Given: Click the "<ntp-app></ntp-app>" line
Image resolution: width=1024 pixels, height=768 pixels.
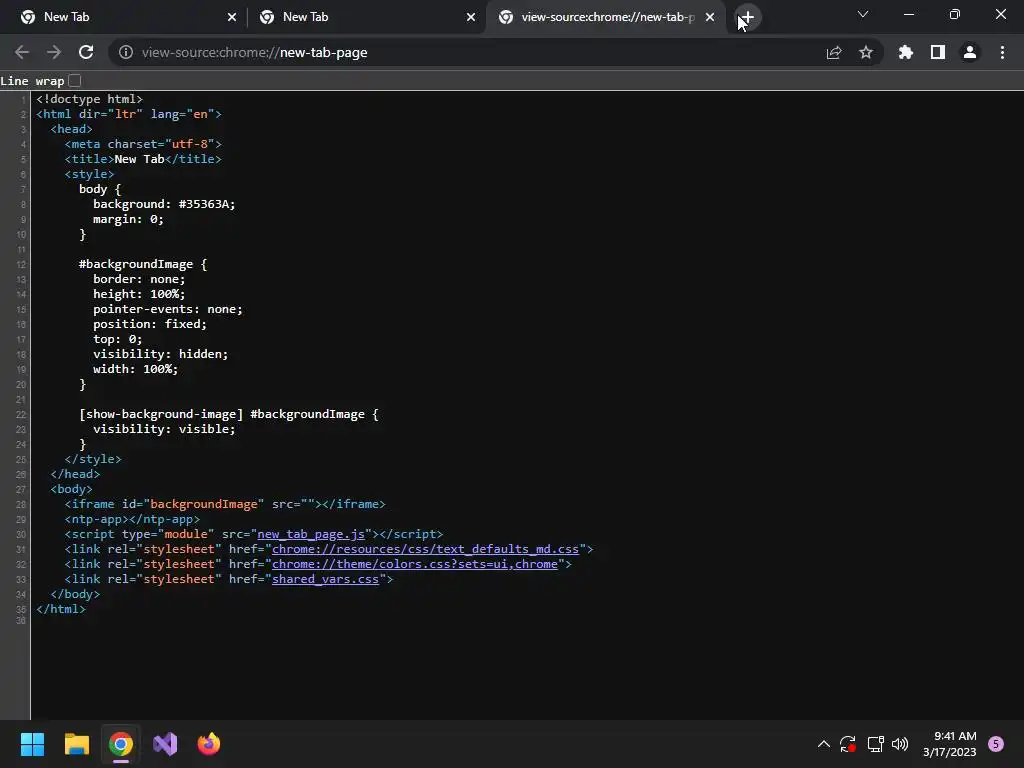Looking at the screenshot, I should 132,520.
